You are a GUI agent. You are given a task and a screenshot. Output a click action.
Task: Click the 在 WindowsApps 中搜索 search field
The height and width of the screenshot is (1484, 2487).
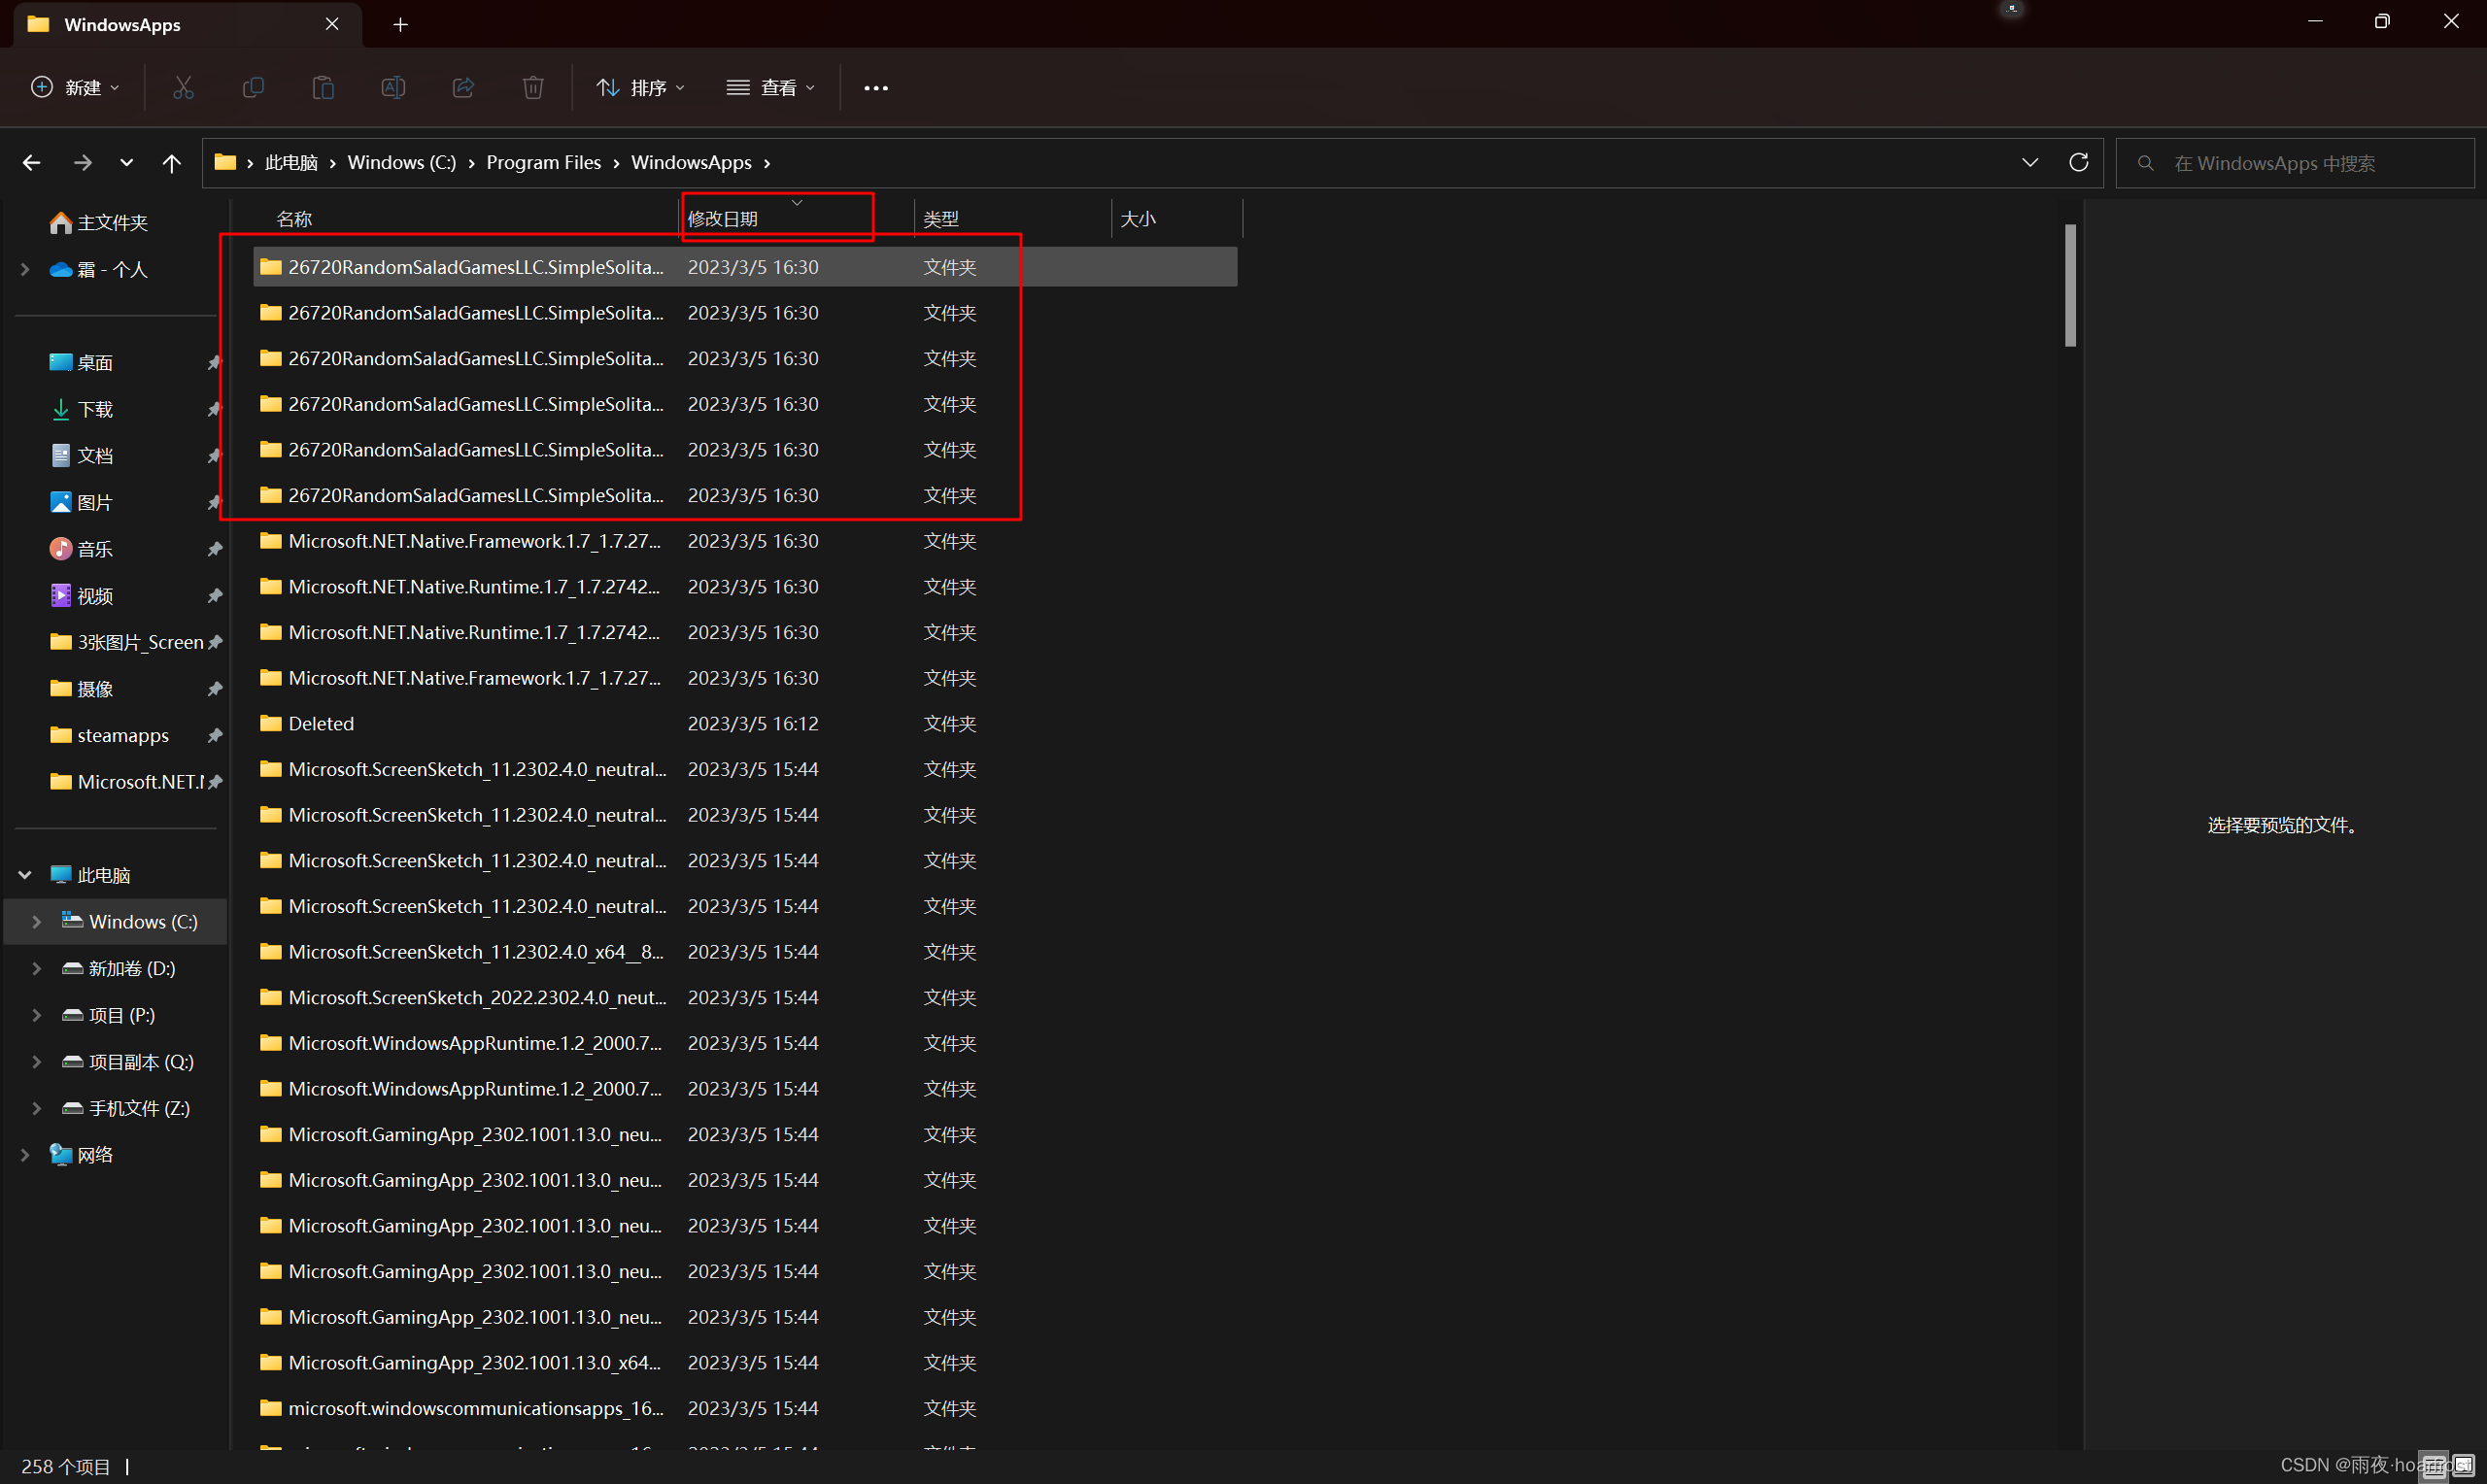(x=2295, y=163)
